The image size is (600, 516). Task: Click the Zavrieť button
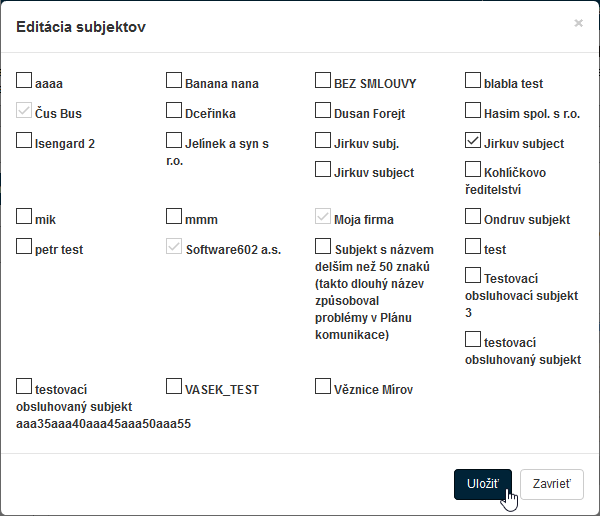551,483
